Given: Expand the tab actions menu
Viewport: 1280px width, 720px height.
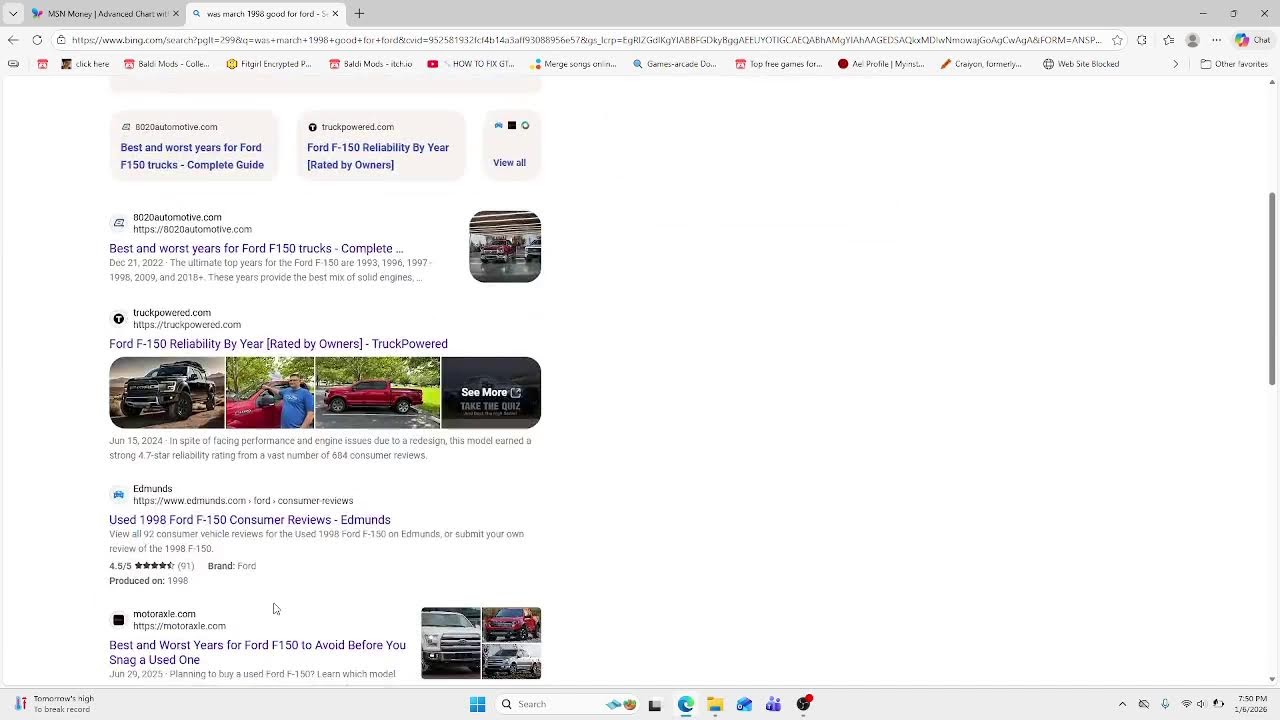Looking at the screenshot, I should tap(13, 13).
